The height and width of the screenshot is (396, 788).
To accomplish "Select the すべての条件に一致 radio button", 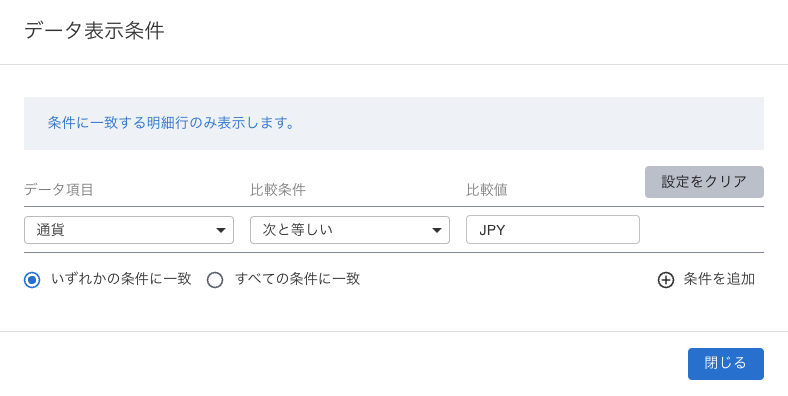I will pyautogui.click(x=215, y=280).
